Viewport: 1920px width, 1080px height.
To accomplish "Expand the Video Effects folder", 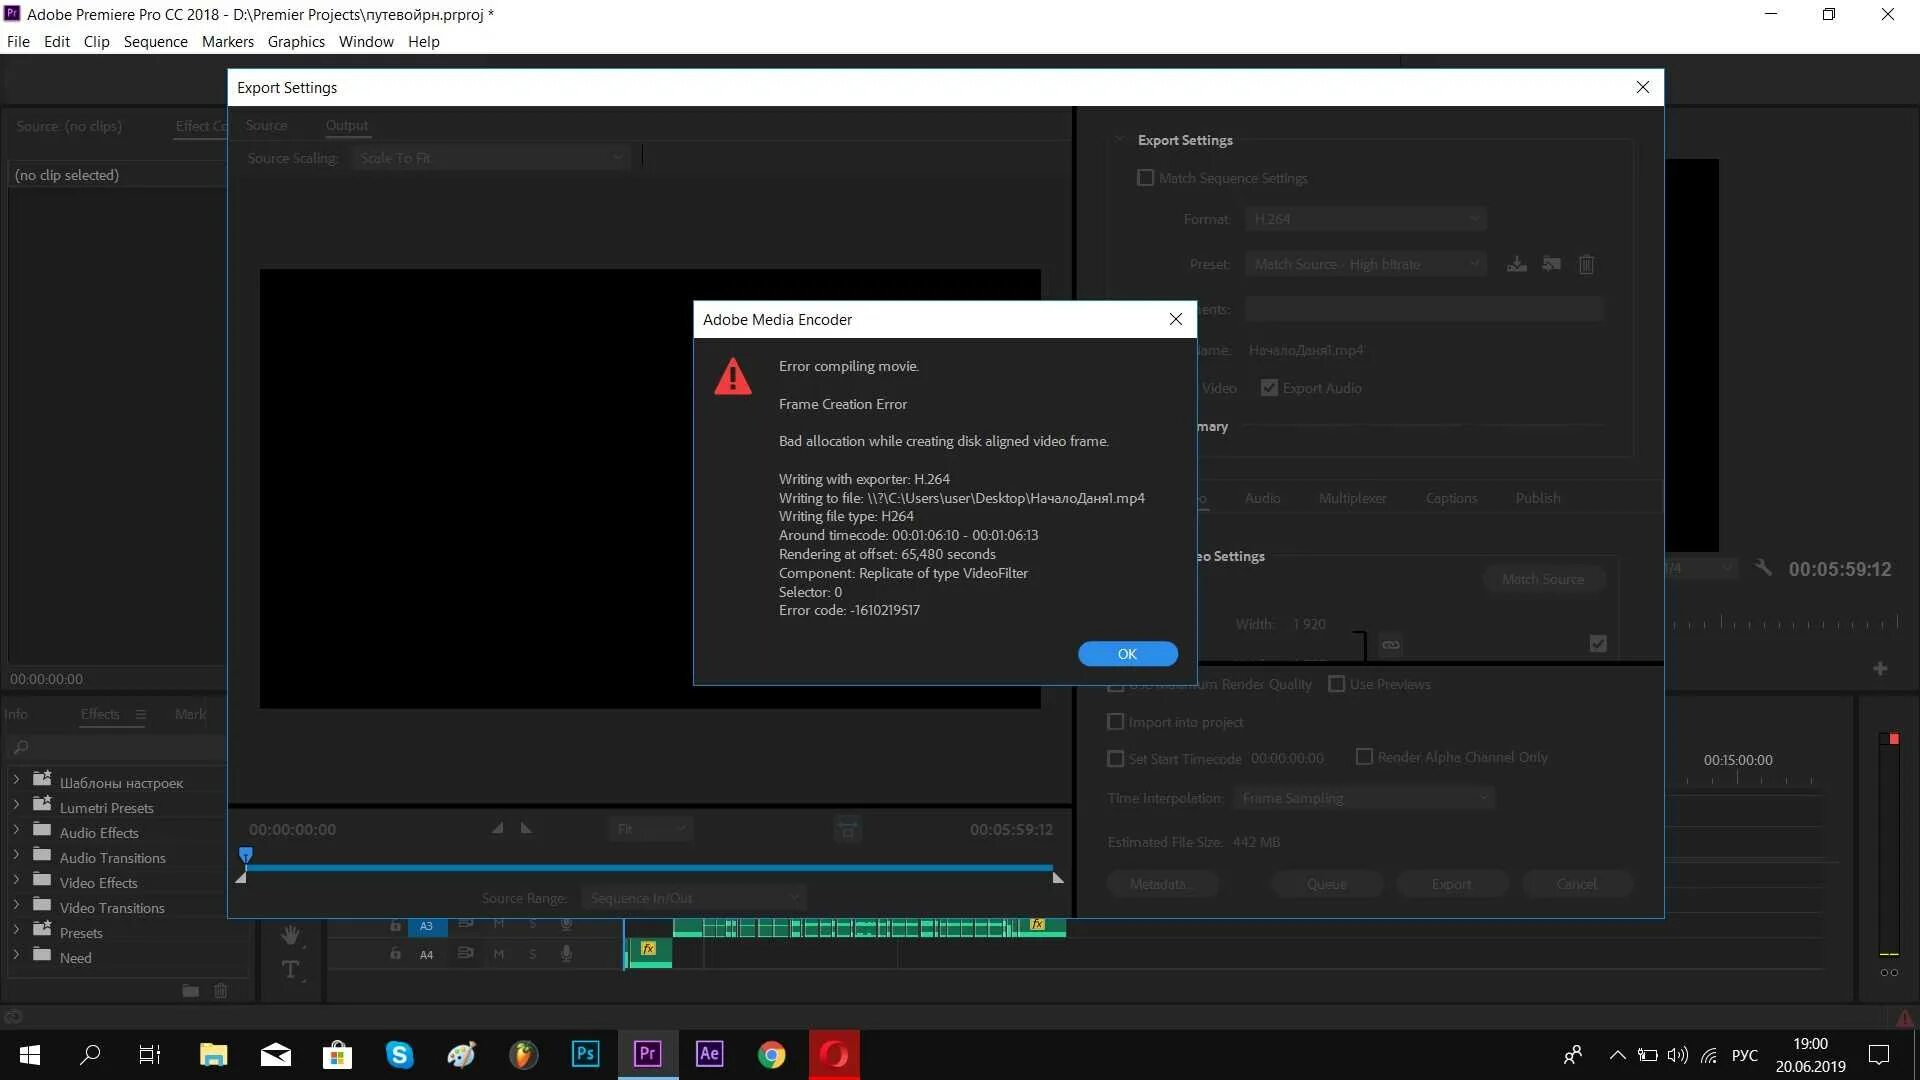I will click(16, 882).
